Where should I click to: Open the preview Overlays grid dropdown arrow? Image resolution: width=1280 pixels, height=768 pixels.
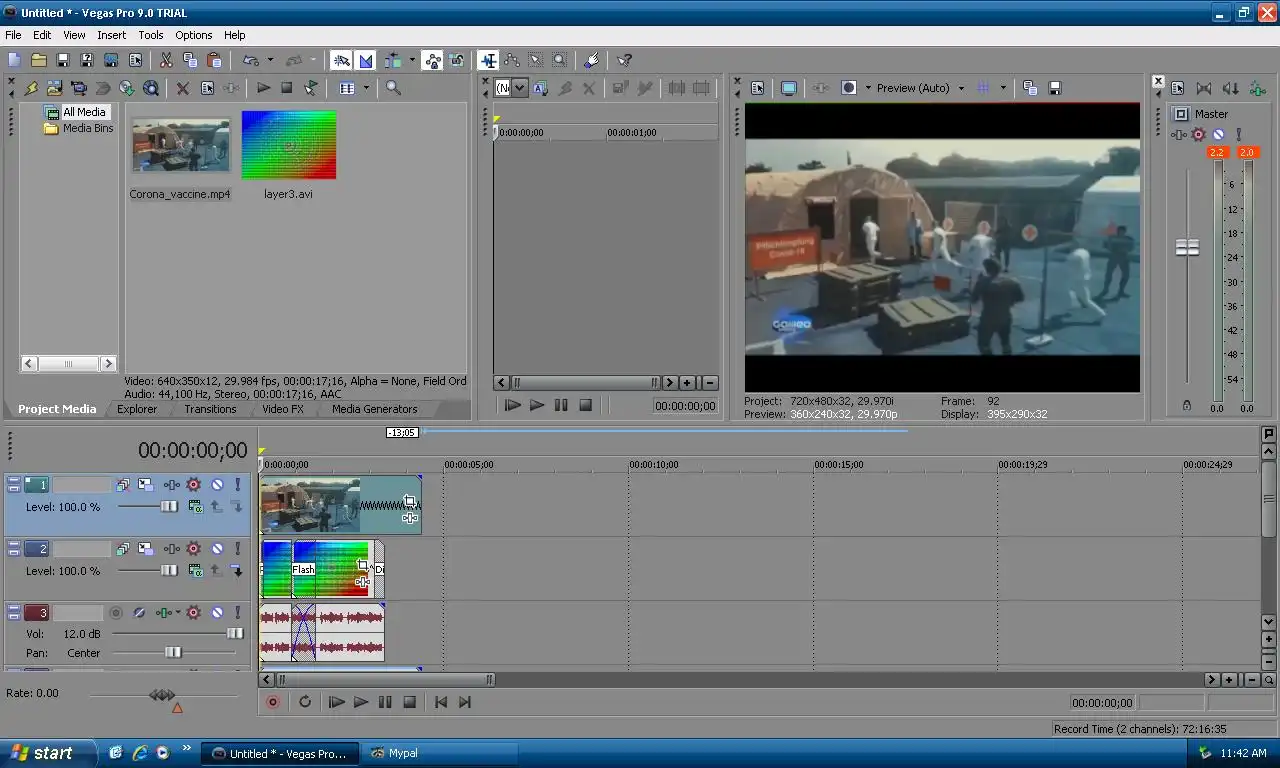click(x=1003, y=88)
